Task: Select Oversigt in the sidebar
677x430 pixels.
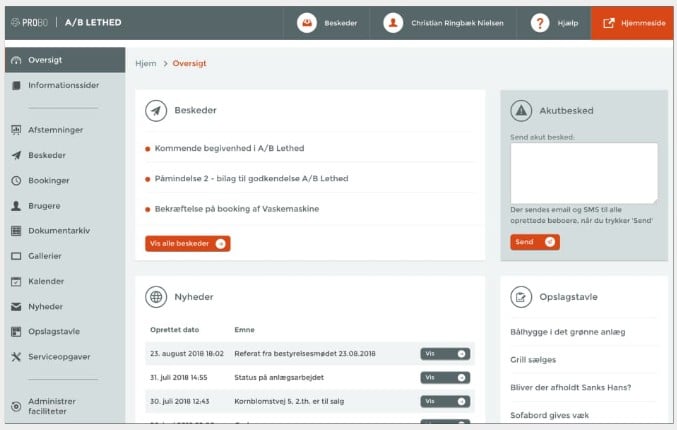Action: (45, 60)
